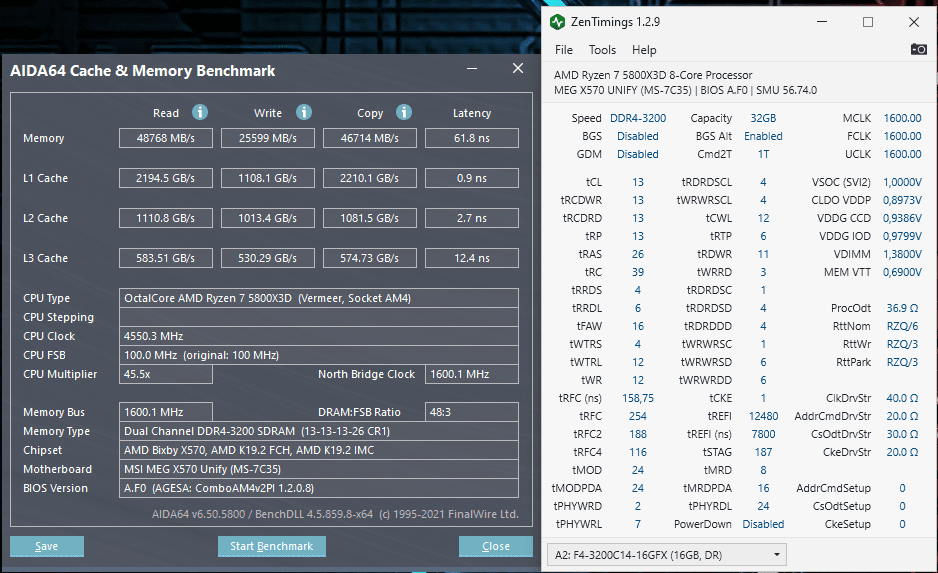Click the GDM value Disabled
The image size is (938, 573).
[x=638, y=154]
